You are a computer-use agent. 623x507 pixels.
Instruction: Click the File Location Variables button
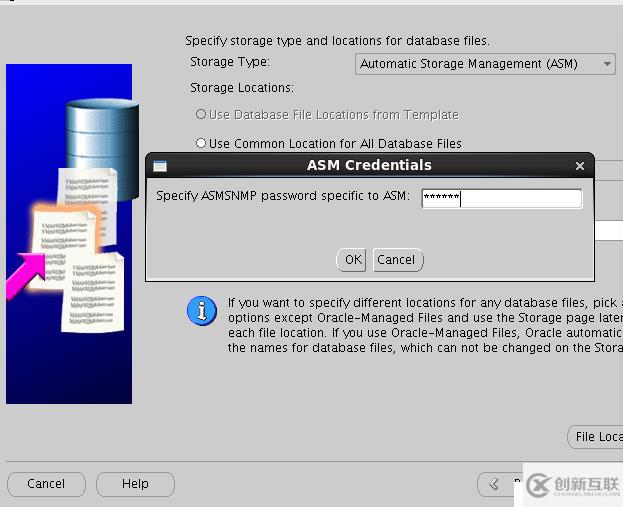tap(595, 437)
